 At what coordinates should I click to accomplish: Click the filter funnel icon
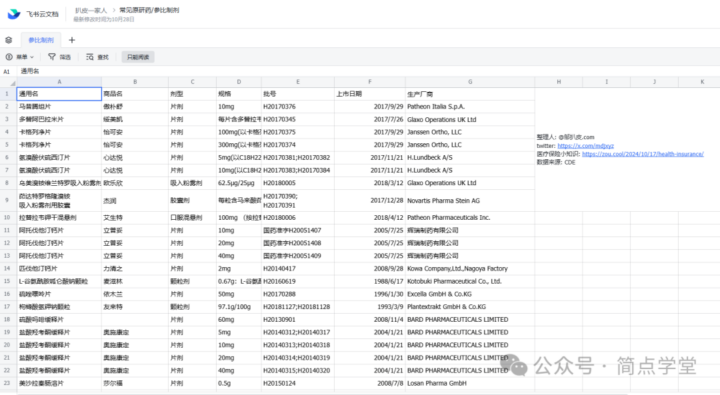pos(52,57)
